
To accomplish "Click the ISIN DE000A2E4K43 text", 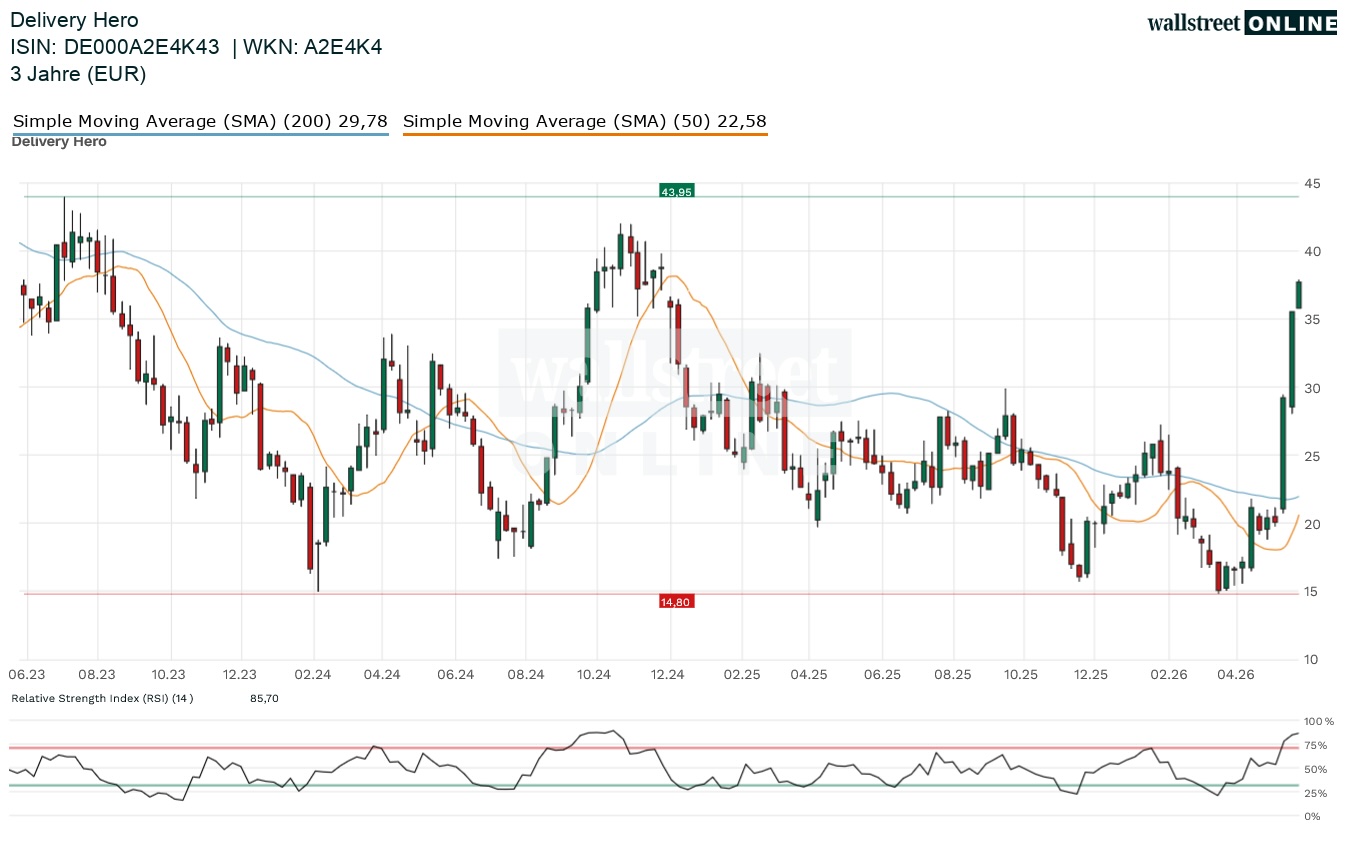I will tap(115, 47).
